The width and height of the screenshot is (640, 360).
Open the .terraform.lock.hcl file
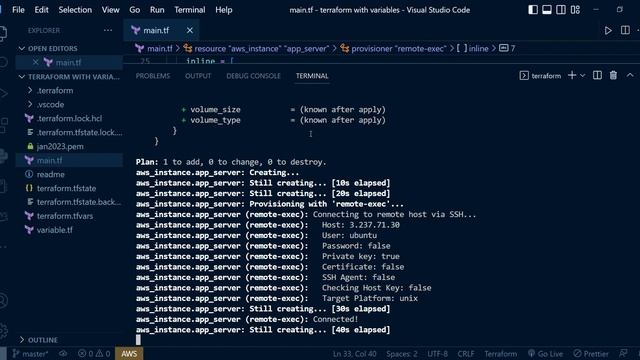tap(69, 118)
